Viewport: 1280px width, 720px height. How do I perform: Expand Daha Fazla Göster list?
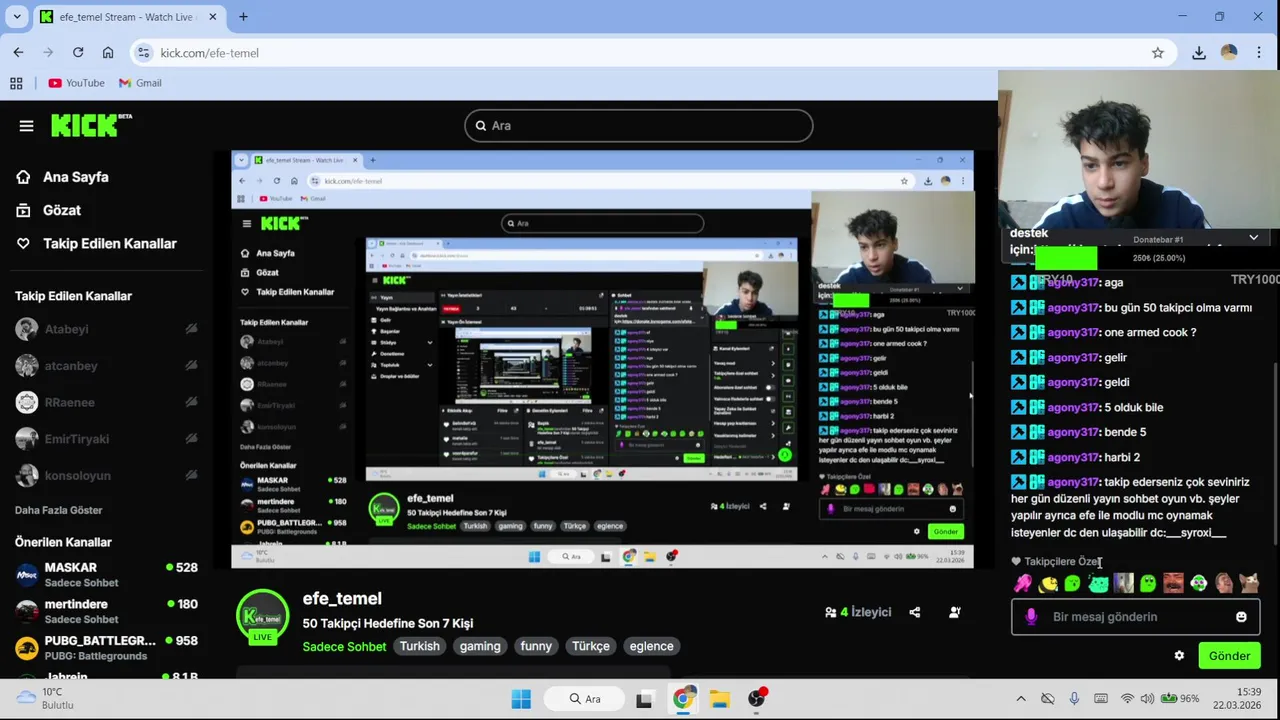pos(58,510)
